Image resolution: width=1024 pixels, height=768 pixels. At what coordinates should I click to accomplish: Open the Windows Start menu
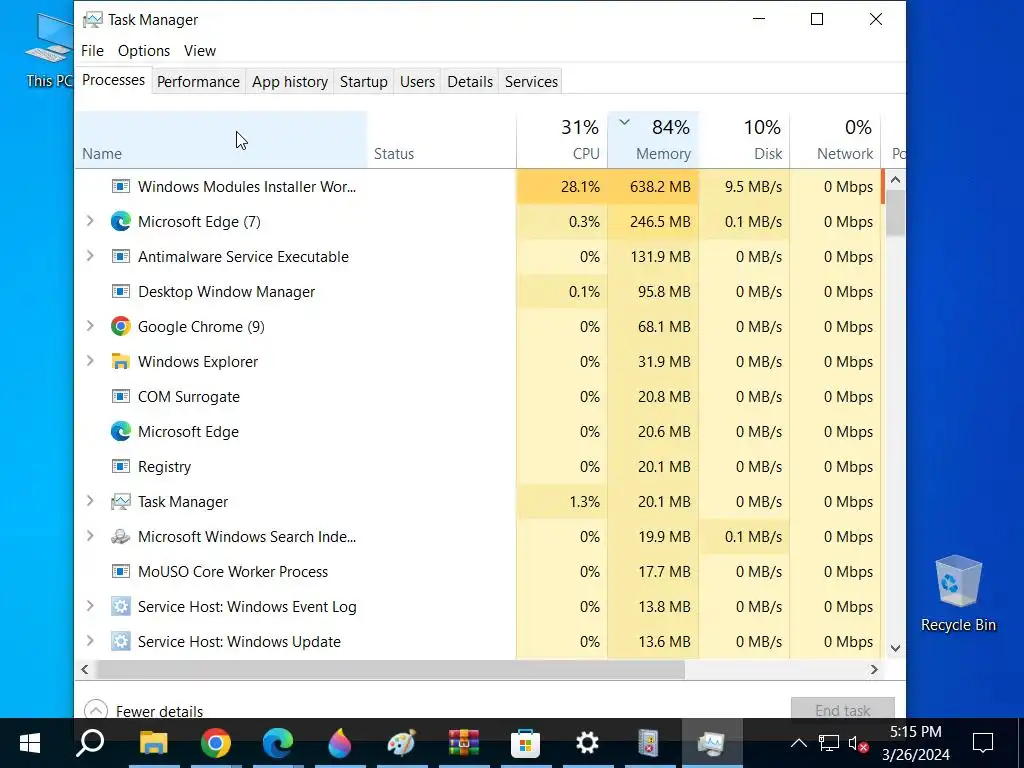tap(29, 743)
